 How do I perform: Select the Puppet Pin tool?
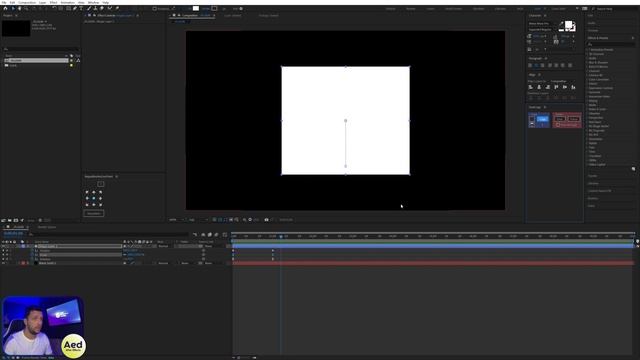[x=117, y=8]
